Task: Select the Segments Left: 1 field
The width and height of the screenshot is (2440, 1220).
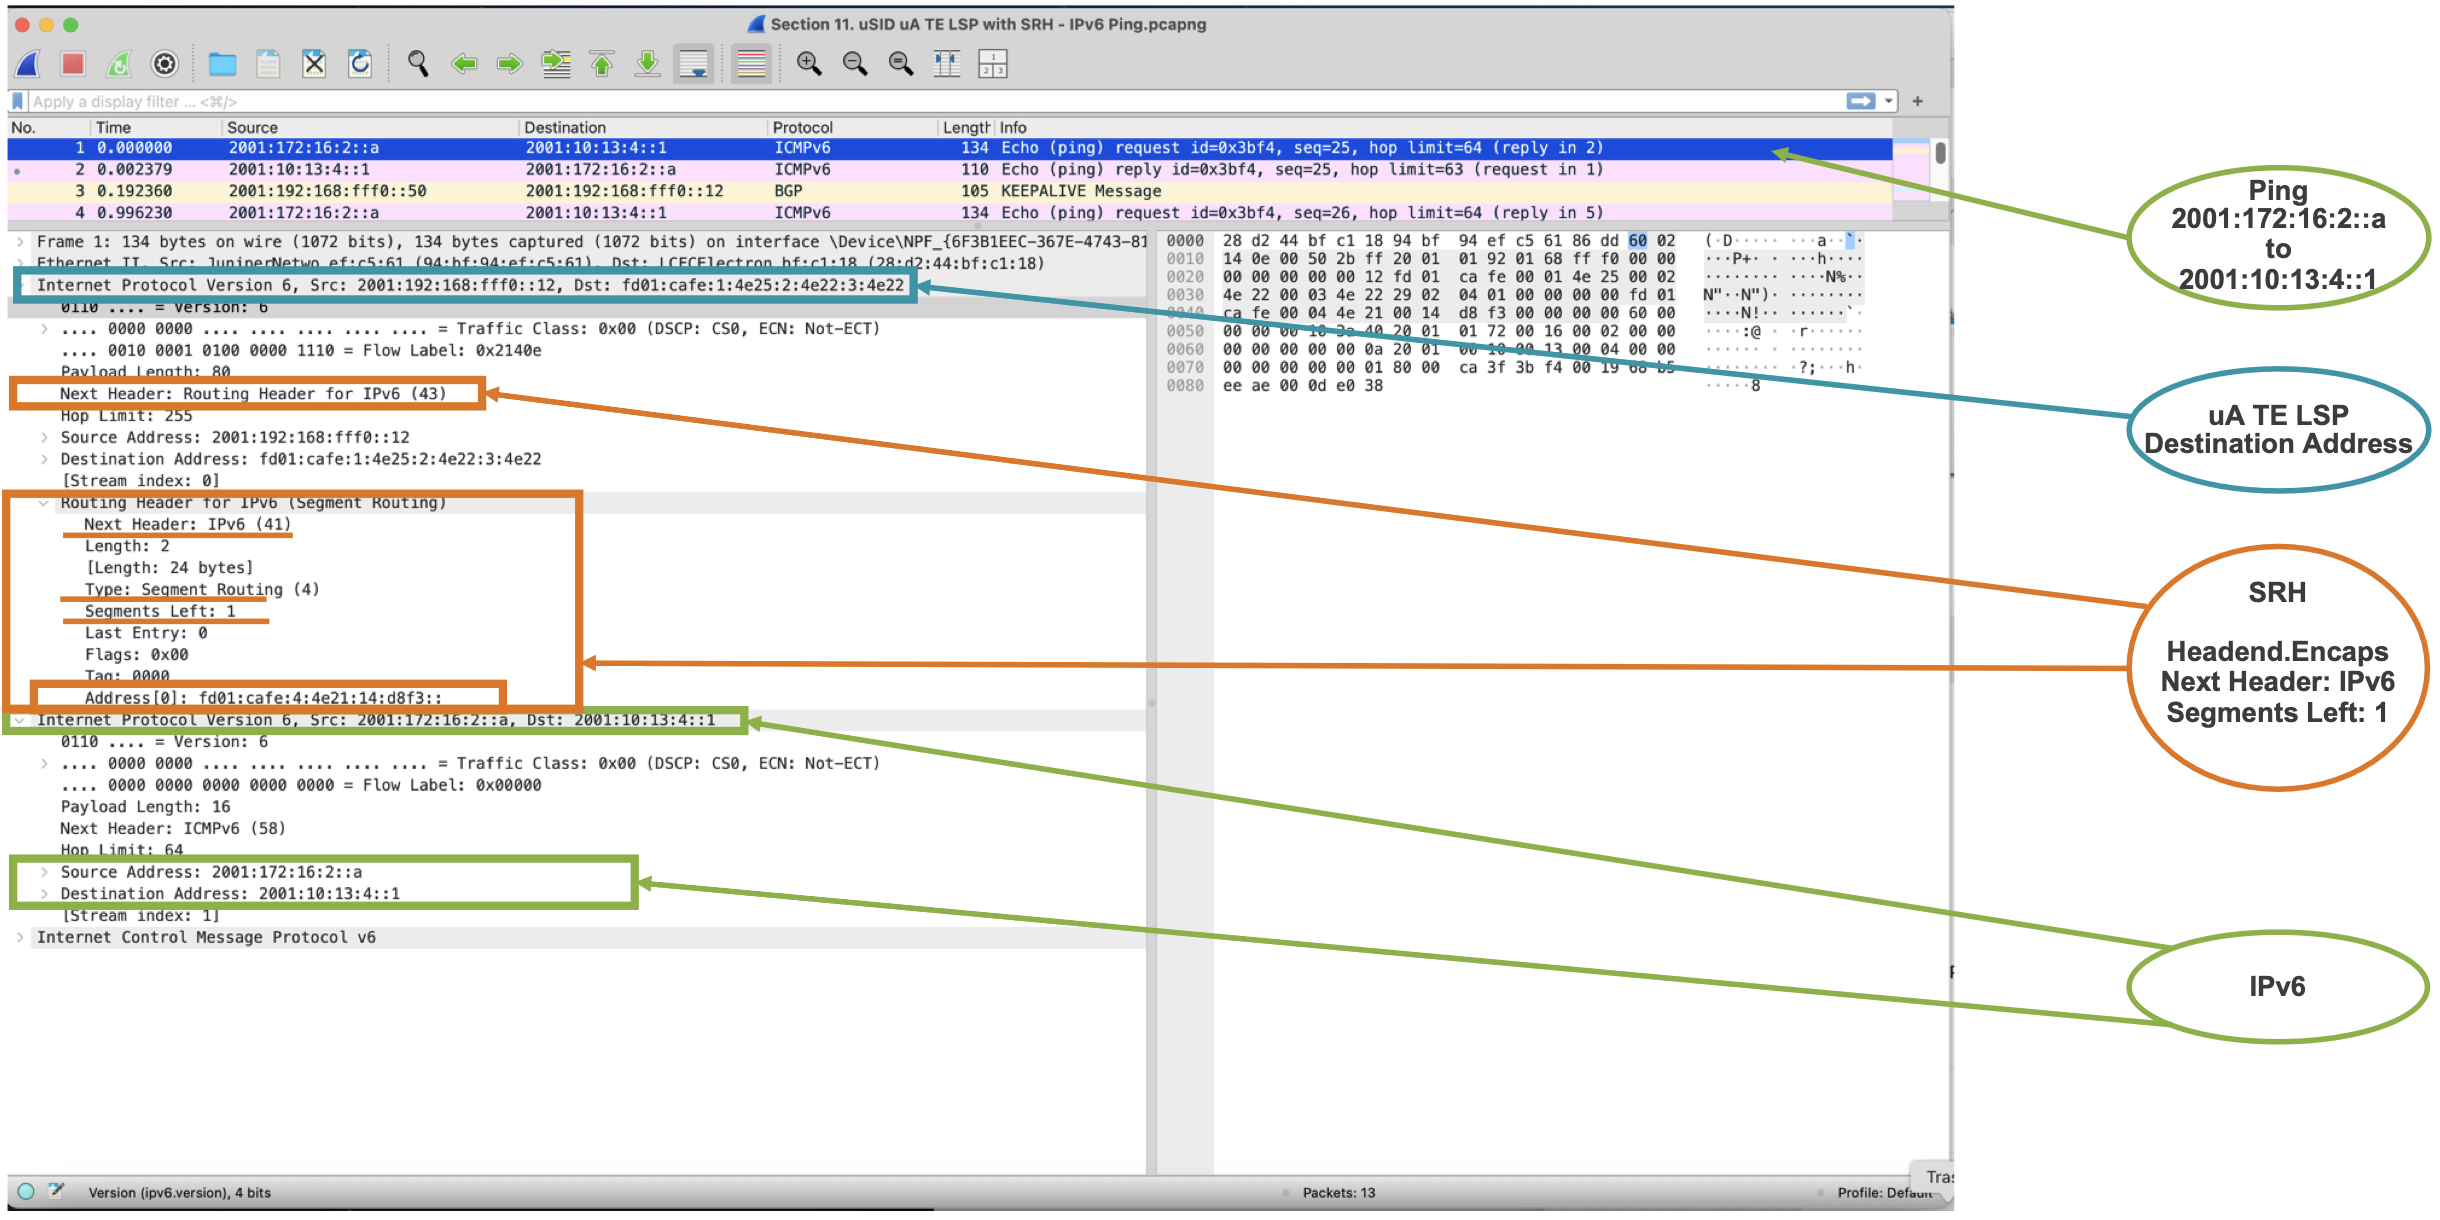Action: (160, 611)
